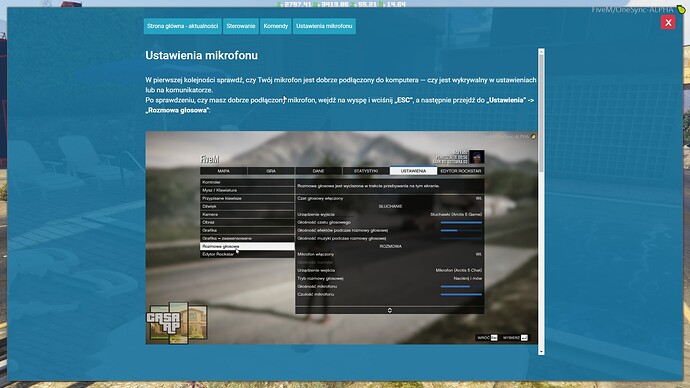690x388 pixels.
Task: Change Tryb rozmowy głosowej option
Action: coord(389,278)
